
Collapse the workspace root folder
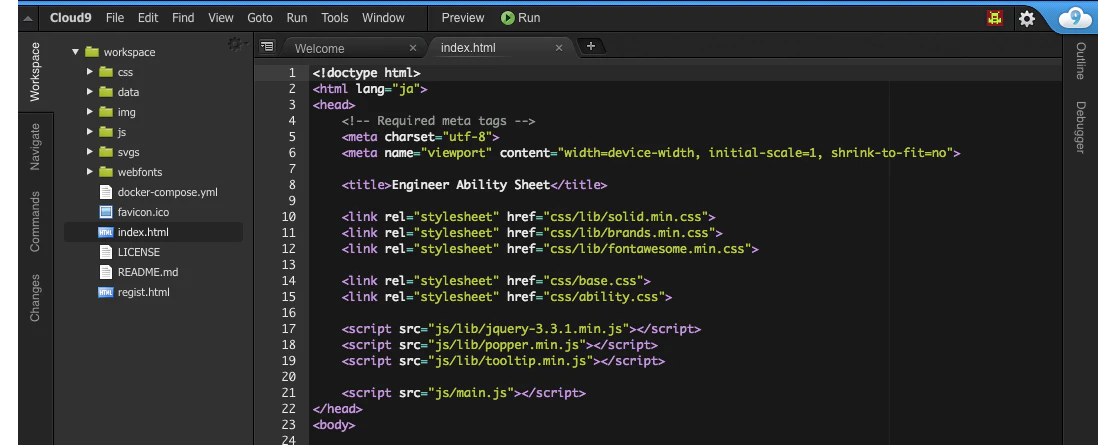tap(76, 52)
